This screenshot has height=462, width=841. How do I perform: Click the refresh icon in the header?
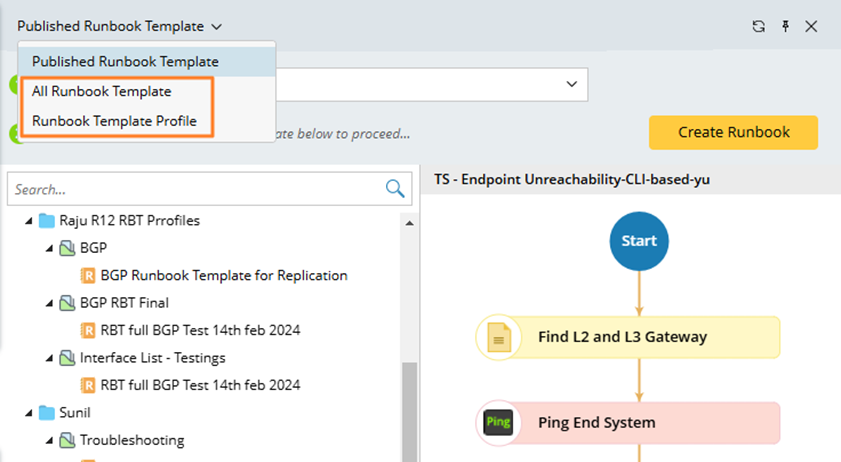click(758, 27)
